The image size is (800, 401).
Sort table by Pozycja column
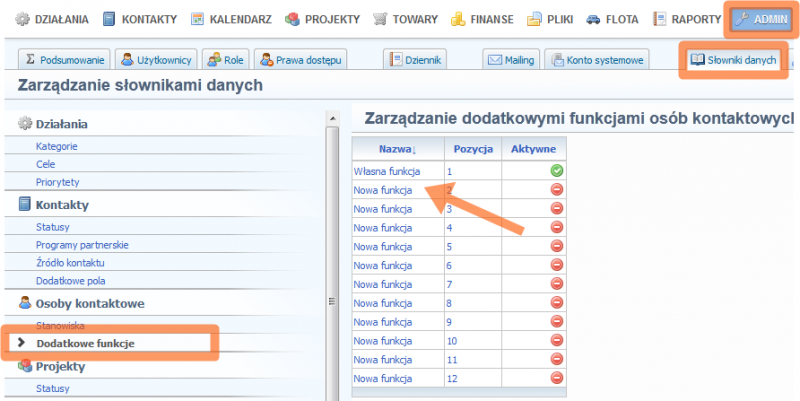pos(472,148)
